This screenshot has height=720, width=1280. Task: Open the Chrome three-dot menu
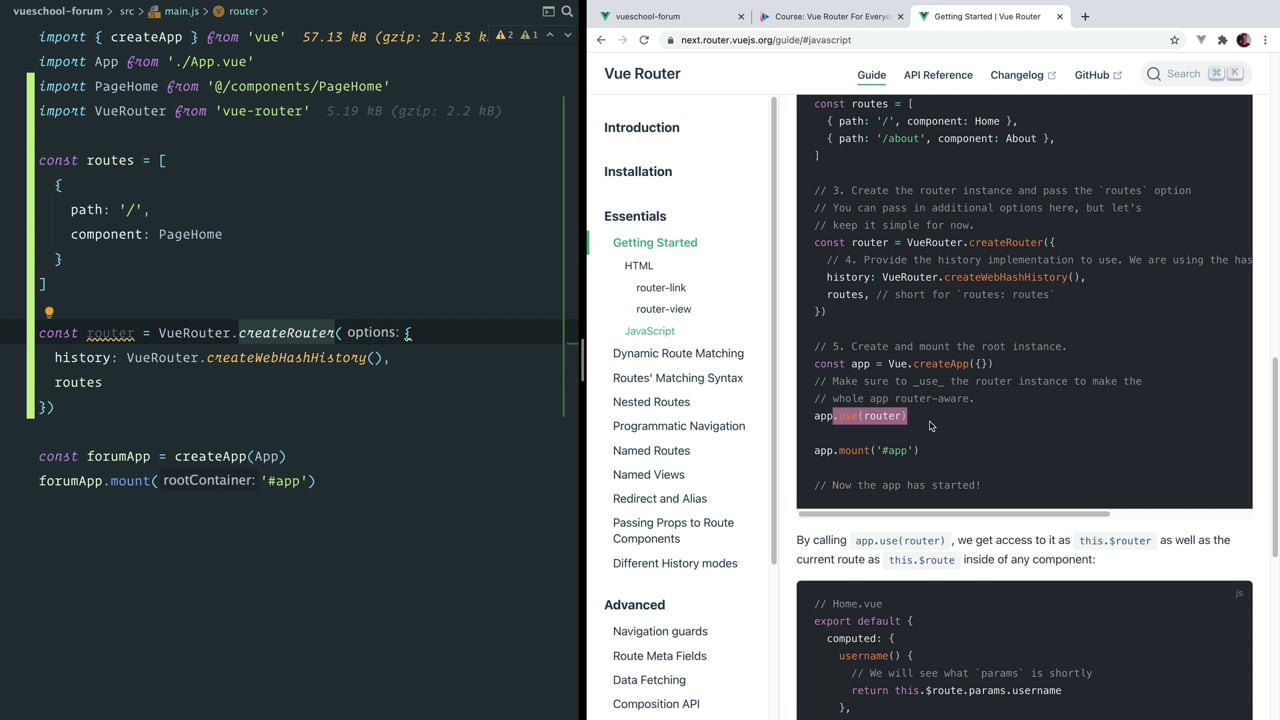tap(1266, 40)
